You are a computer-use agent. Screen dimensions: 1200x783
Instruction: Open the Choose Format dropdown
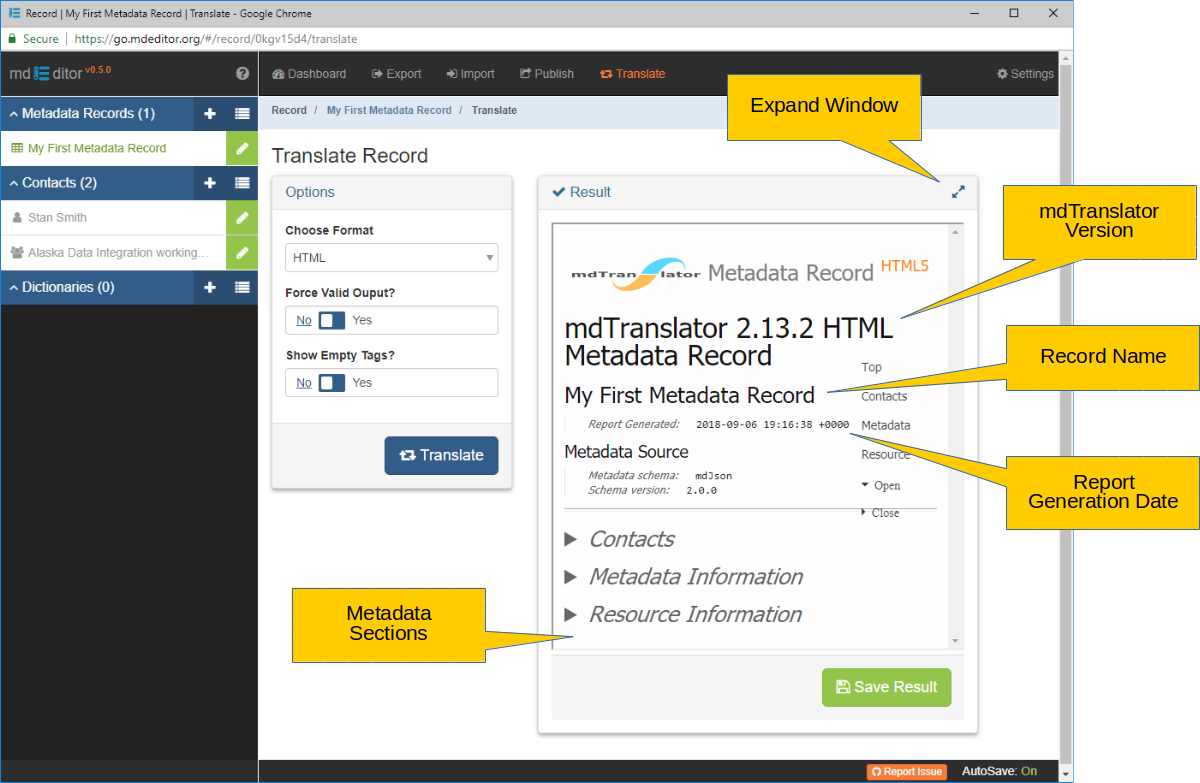pos(391,258)
